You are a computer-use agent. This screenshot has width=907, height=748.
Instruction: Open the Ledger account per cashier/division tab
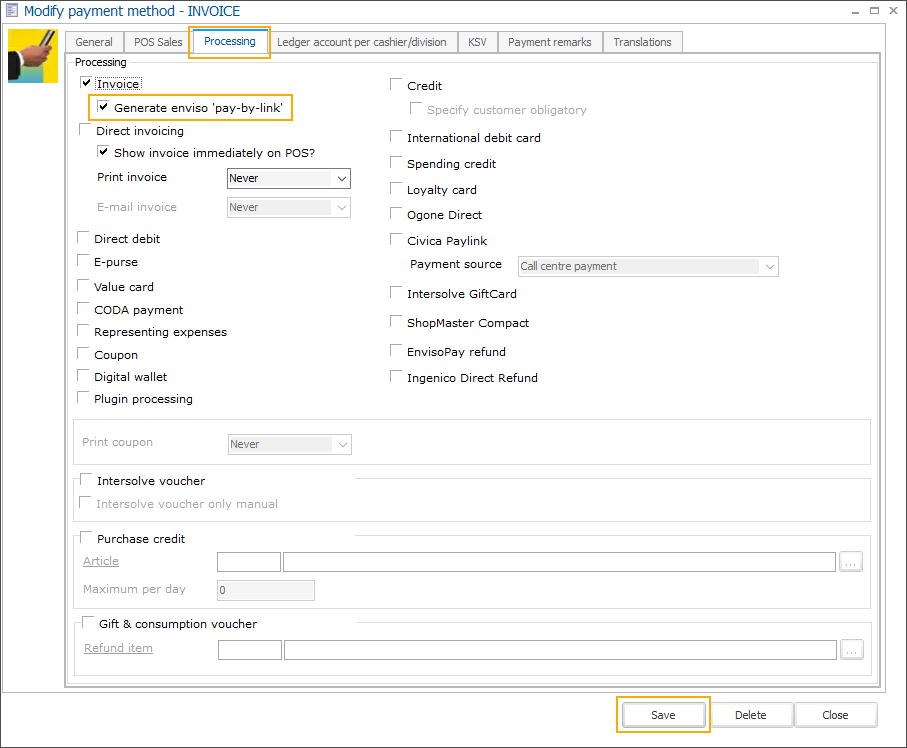coord(363,41)
